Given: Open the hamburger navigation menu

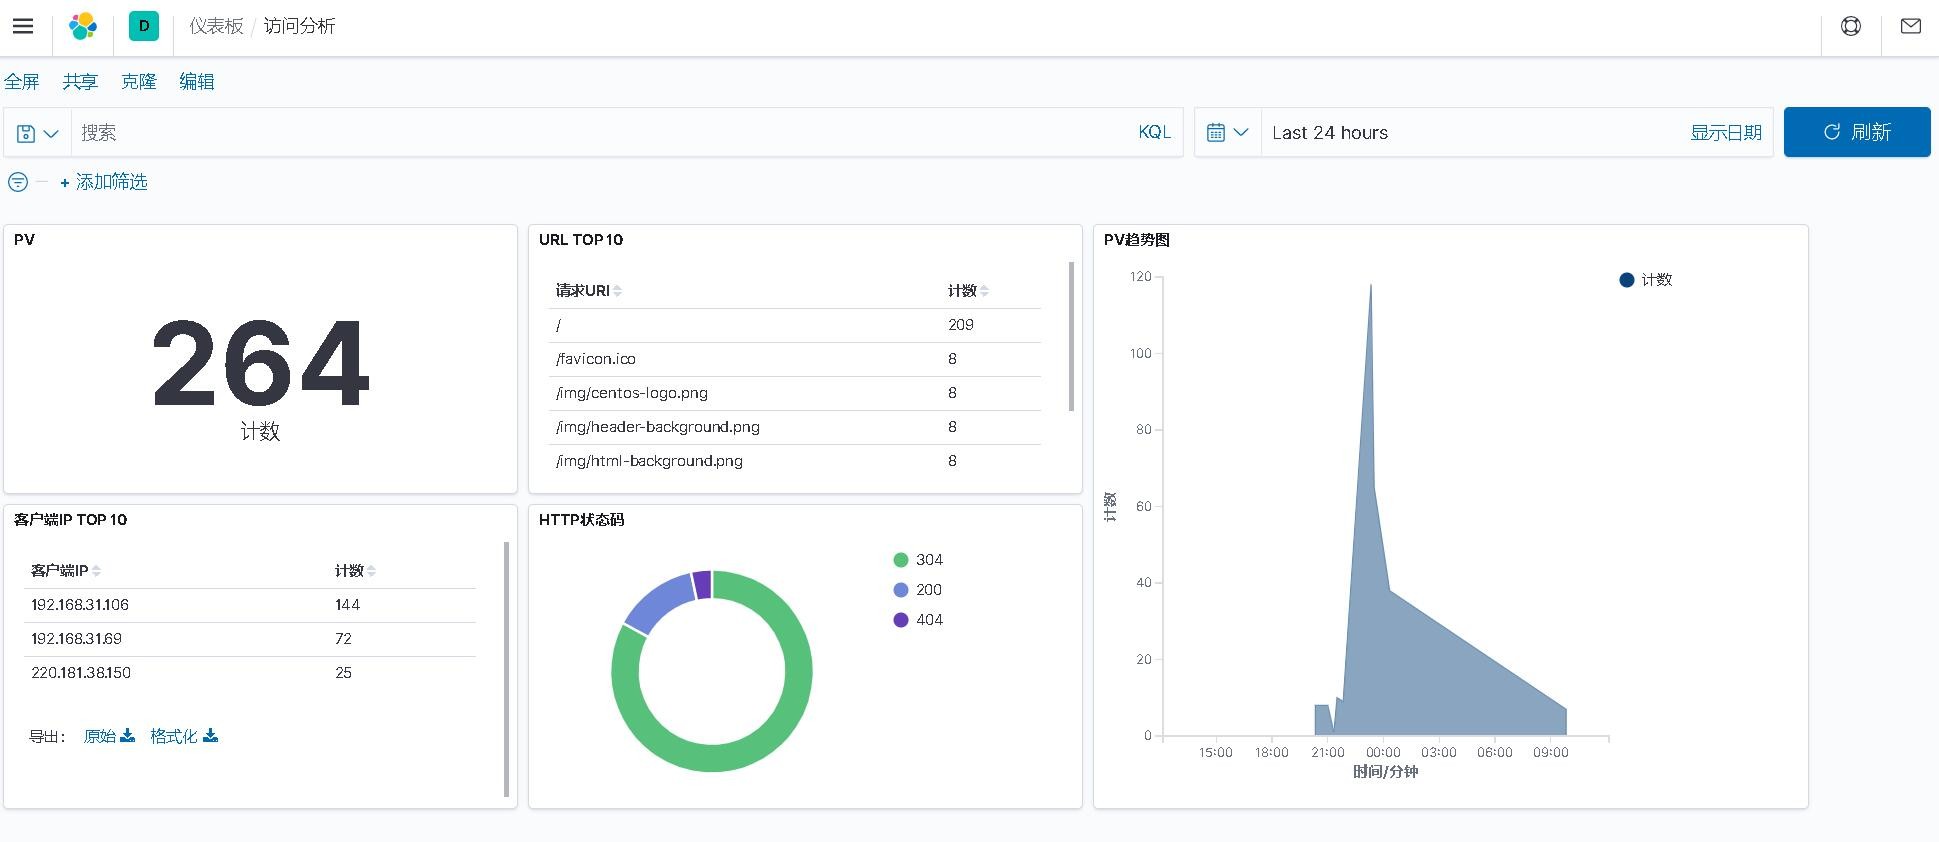Looking at the screenshot, I should tap(23, 26).
